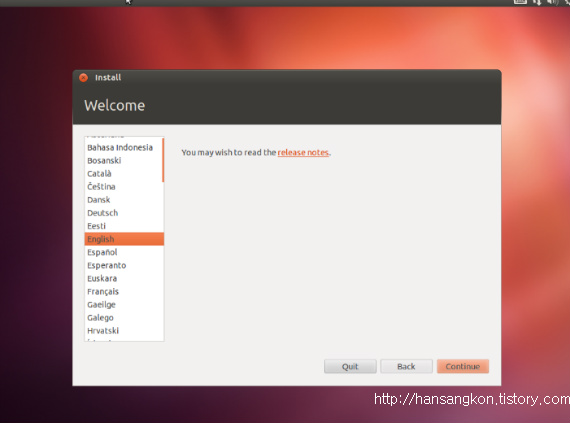This screenshot has width=570, height=423.
Task: Select Esperanto language option
Action: (x=124, y=265)
